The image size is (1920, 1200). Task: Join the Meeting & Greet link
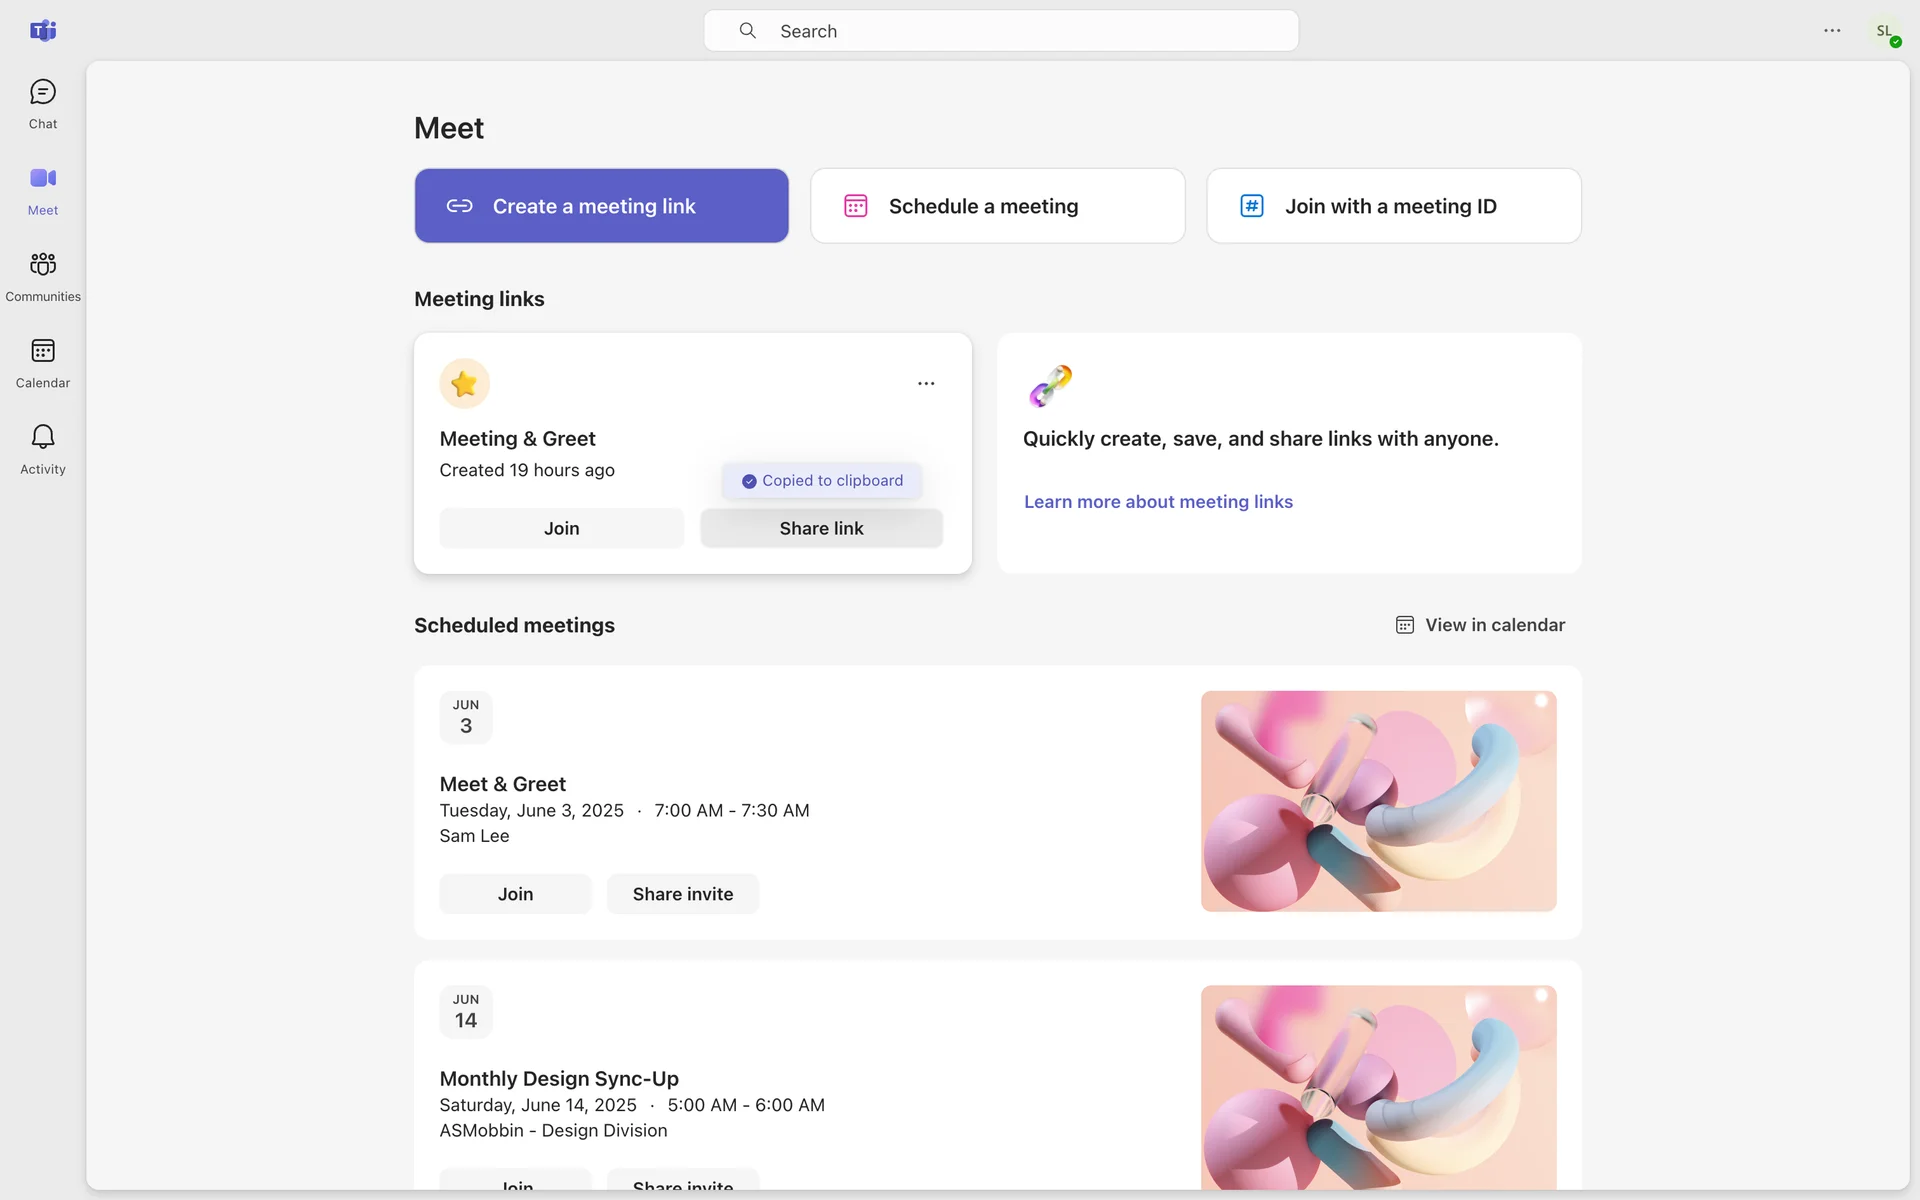(561, 528)
